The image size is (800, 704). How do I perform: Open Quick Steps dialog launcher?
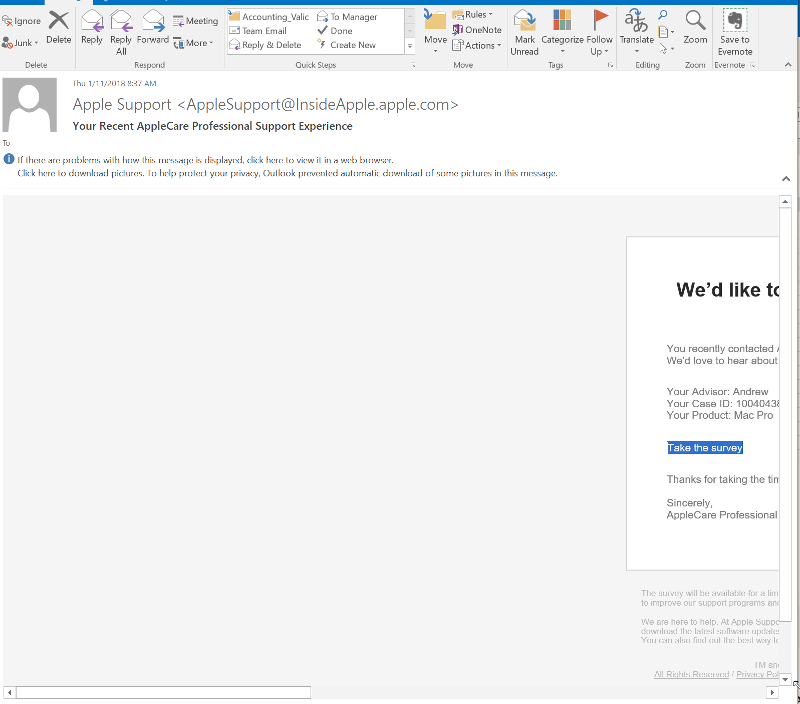pos(413,65)
